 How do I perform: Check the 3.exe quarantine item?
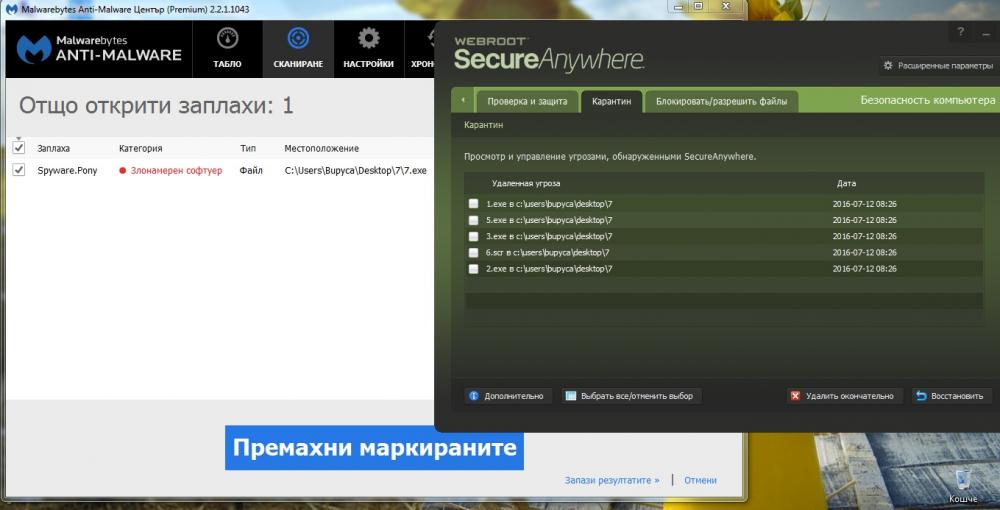[x=473, y=237]
